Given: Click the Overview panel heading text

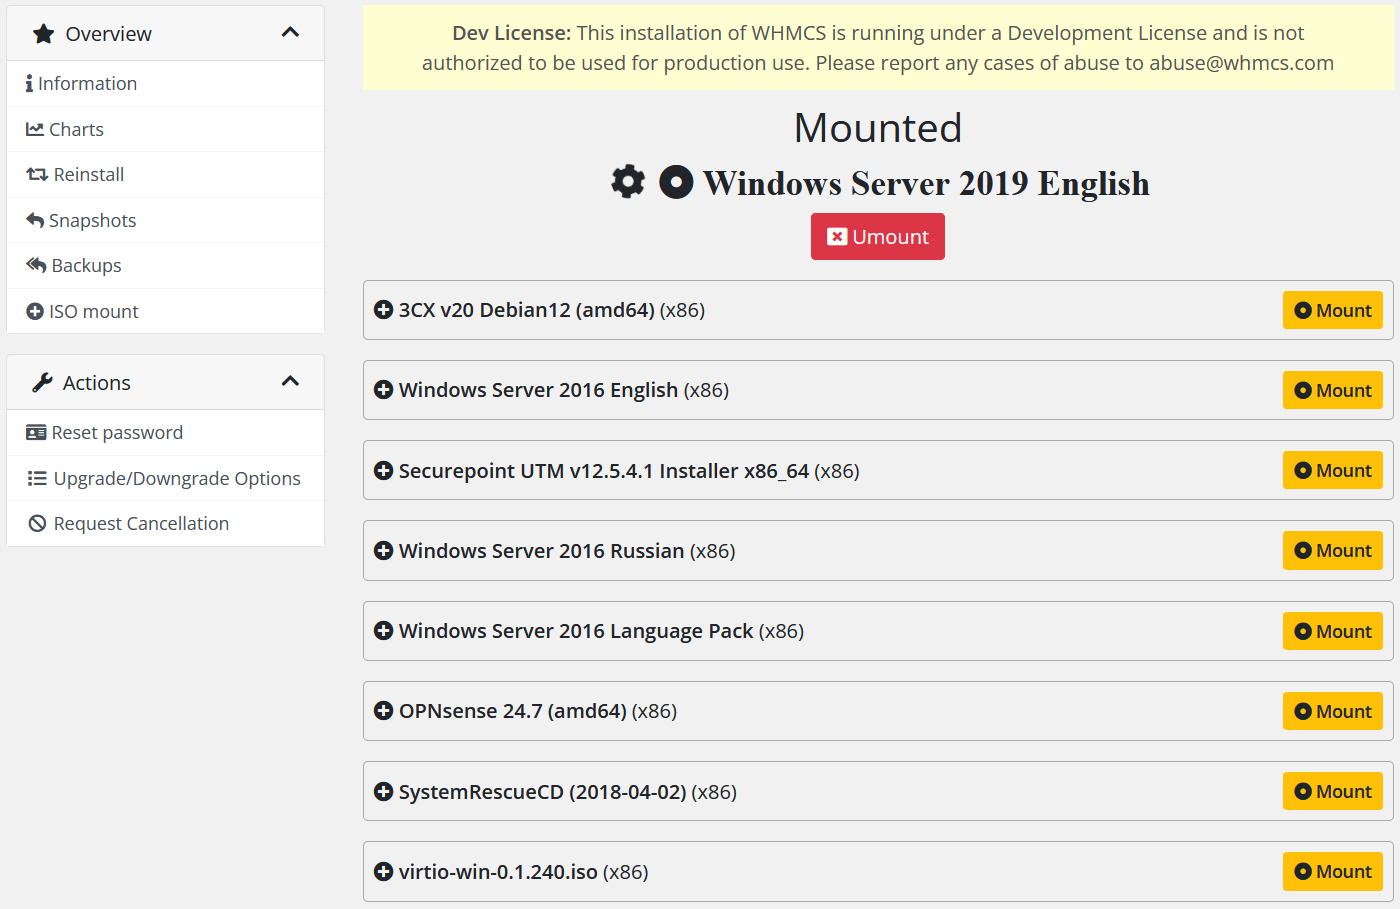Looking at the screenshot, I should coord(108,34).
